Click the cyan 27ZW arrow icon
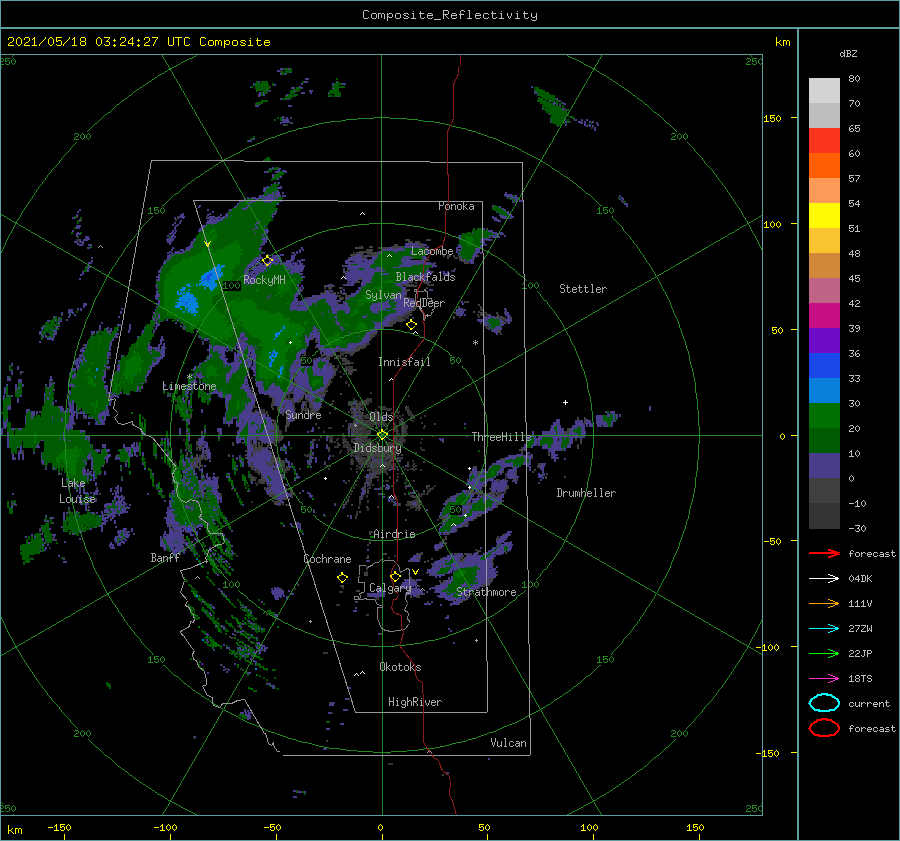The height and width of the screenshot is (841, 900). point(824,629)
